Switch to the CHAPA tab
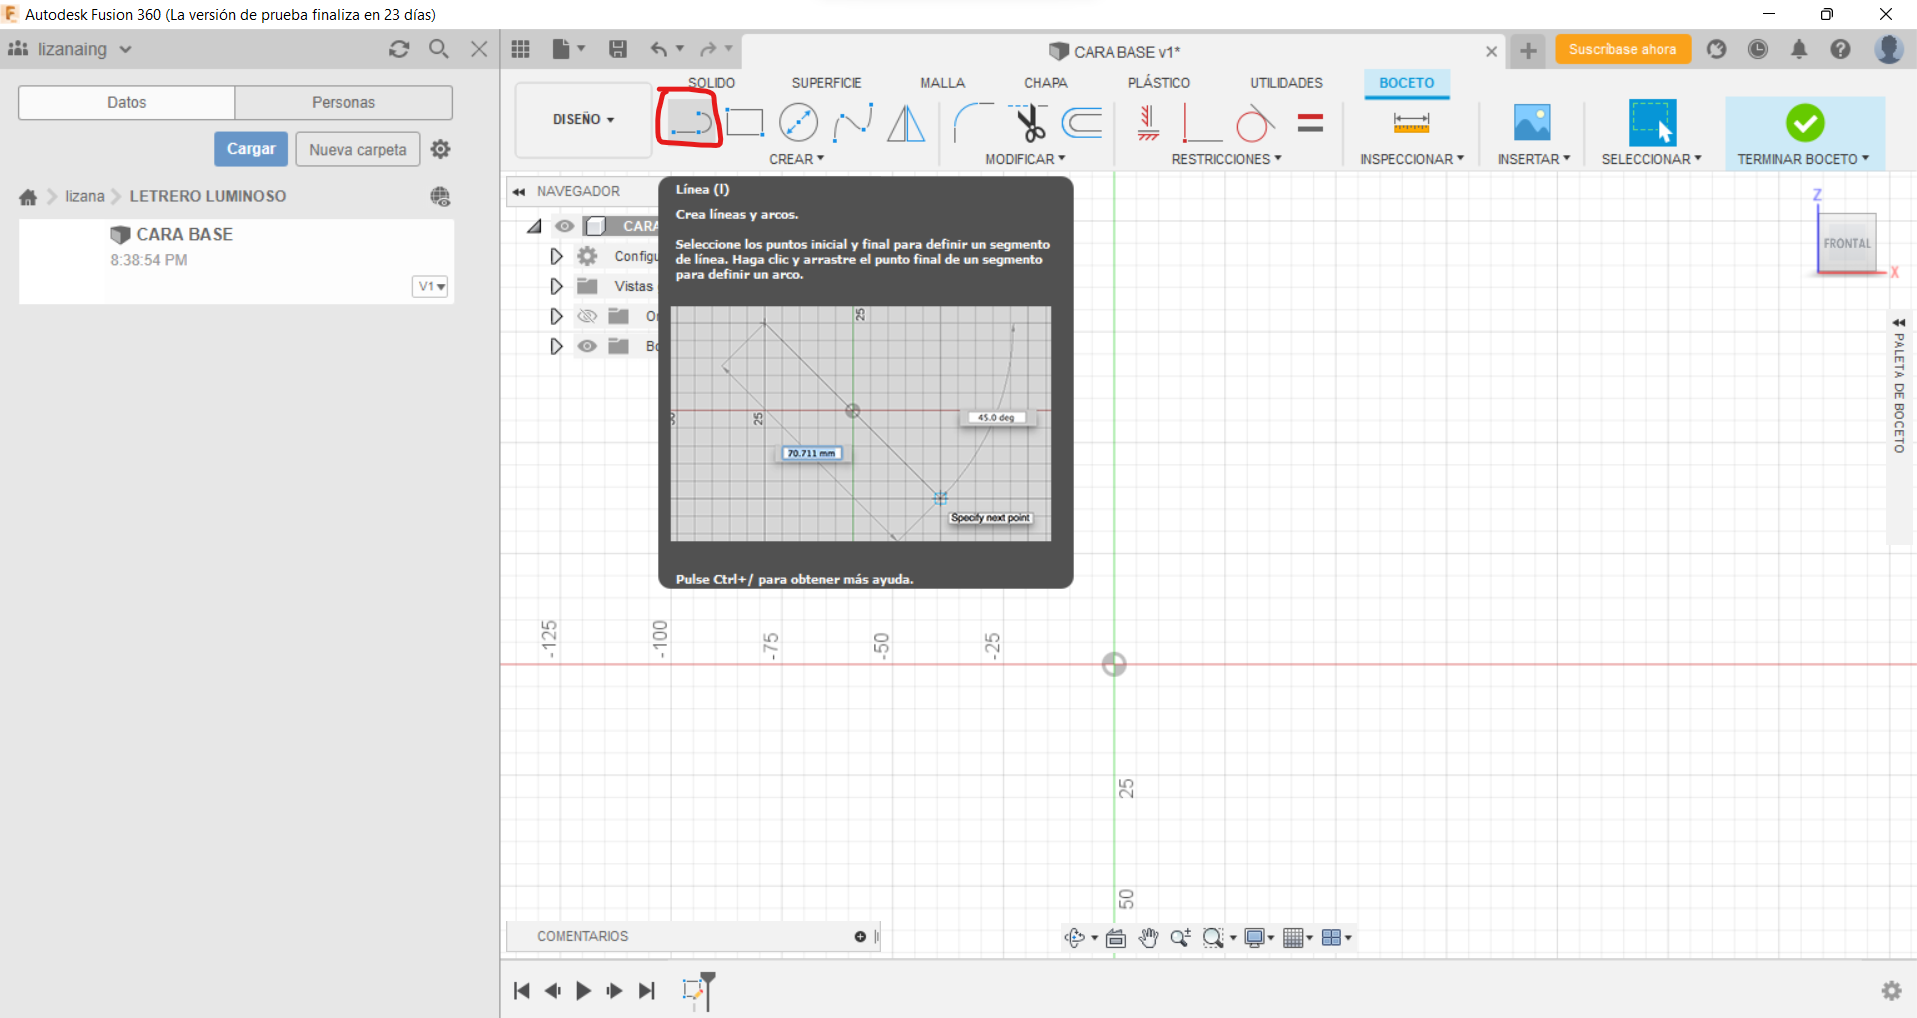This screenshot has width=1917, height=1018. 1046,83
